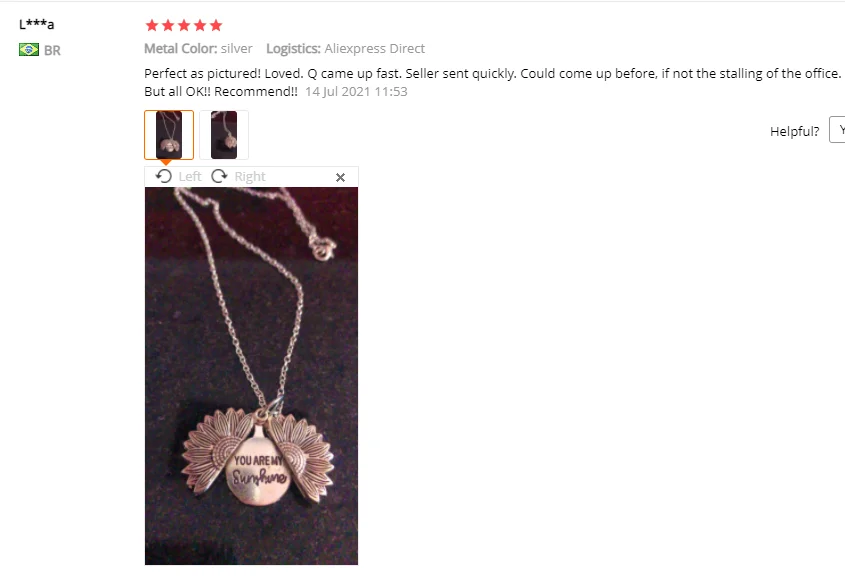The width and height of the screenshot is (845, 584).
Task: Click the BR country code
Action: click(x=52, y=51)
